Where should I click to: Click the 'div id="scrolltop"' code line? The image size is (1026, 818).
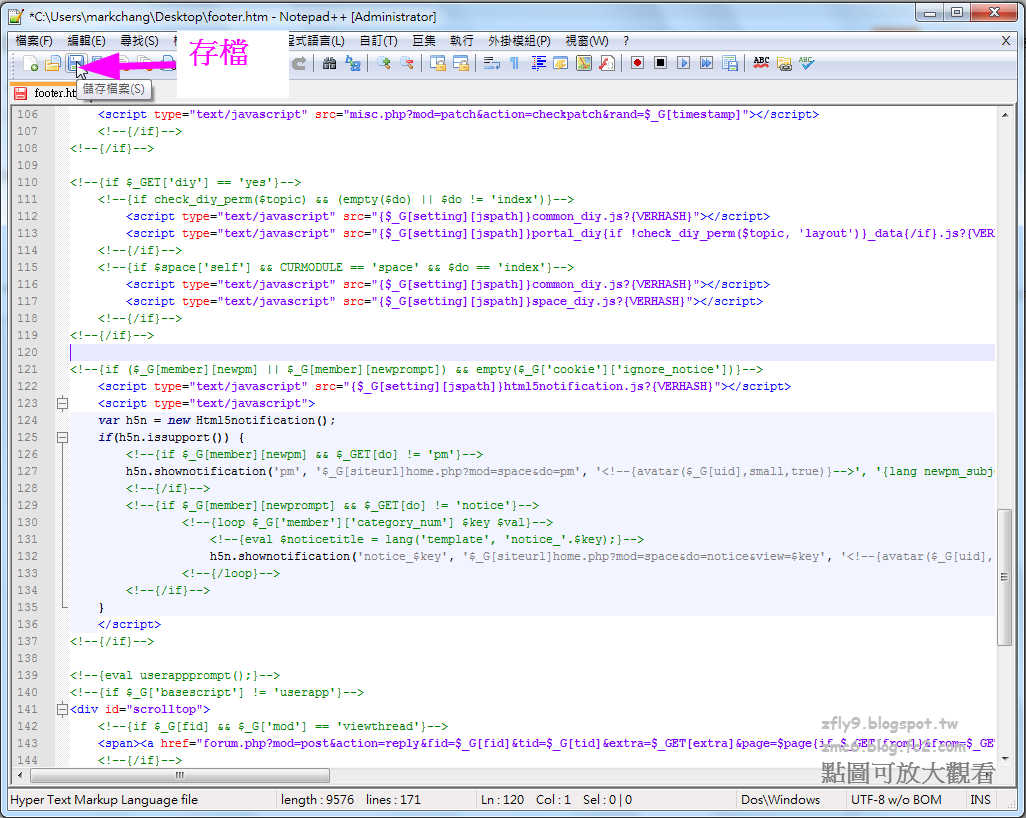coord(140,709)
